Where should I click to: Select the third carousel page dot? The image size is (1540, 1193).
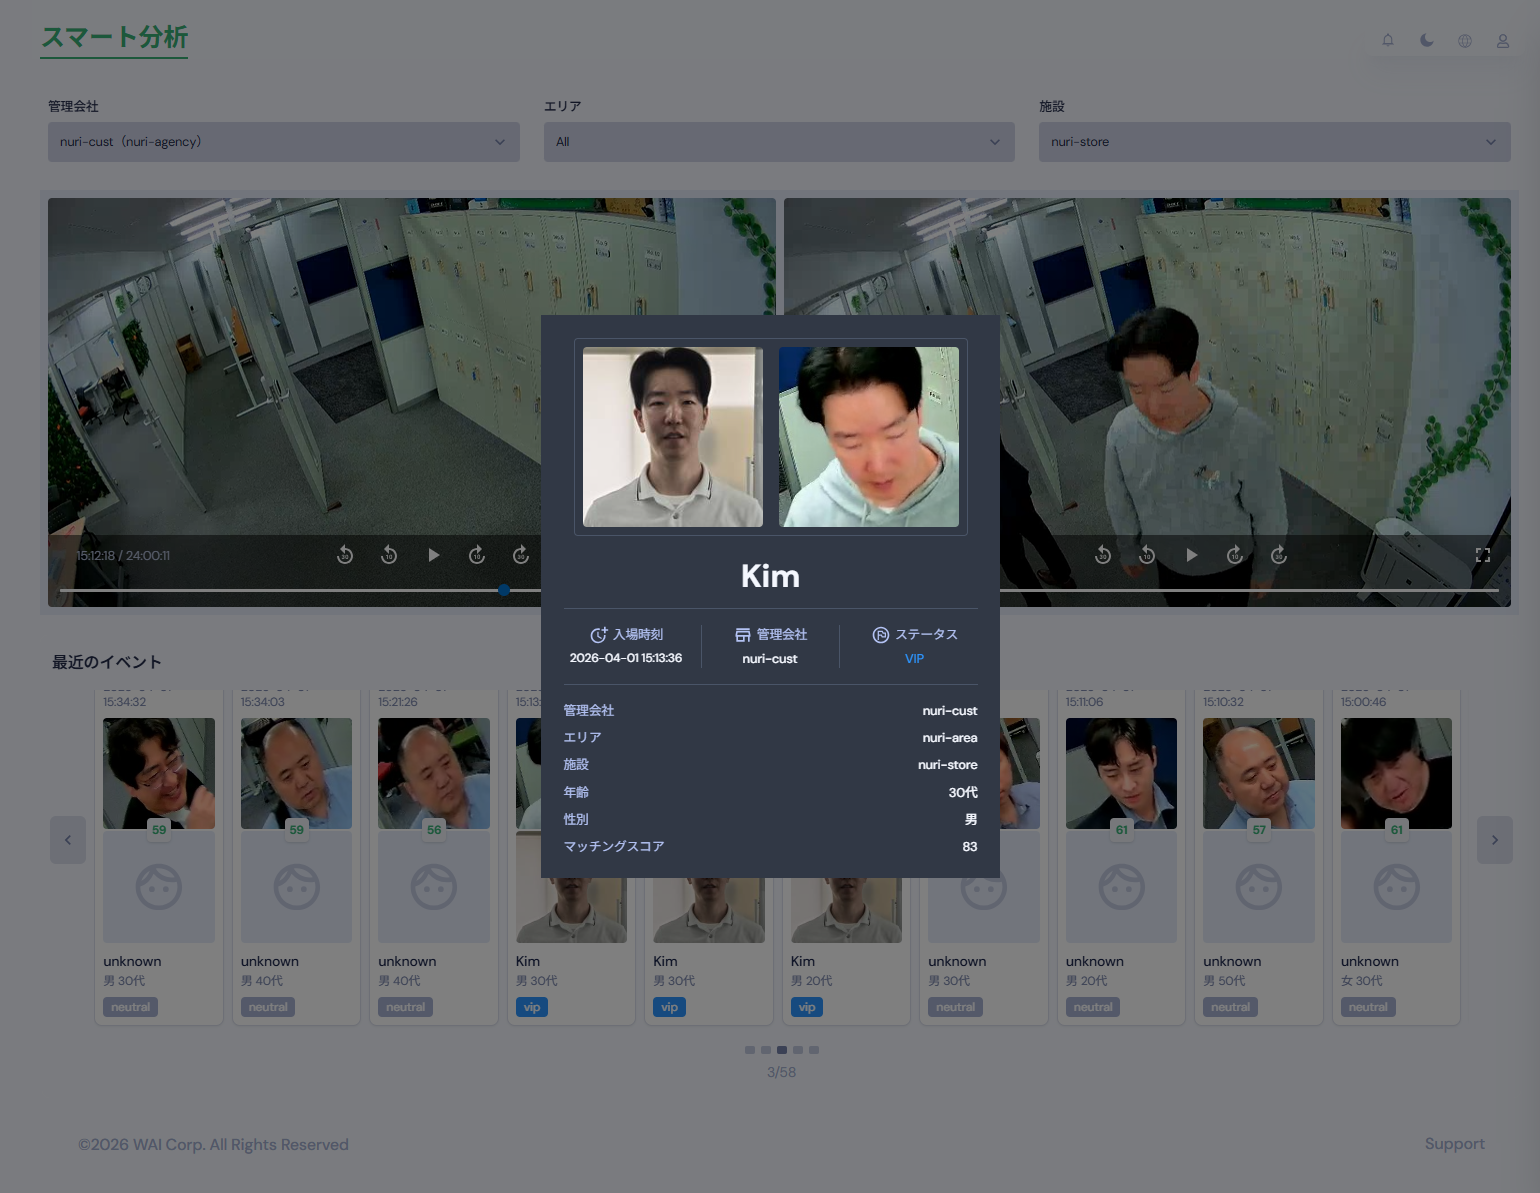(x=782, y=1050)
